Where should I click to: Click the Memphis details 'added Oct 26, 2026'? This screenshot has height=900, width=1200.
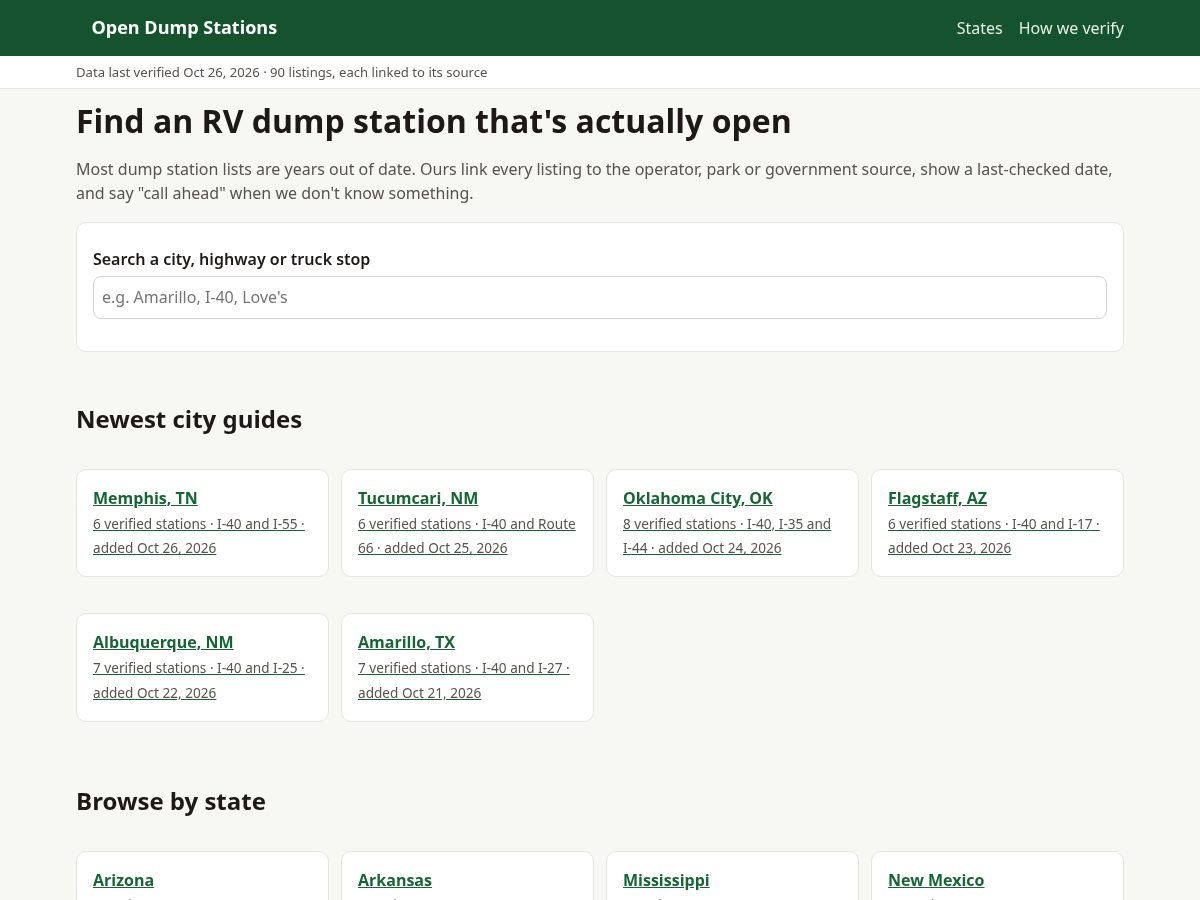(x=154, y=548)
